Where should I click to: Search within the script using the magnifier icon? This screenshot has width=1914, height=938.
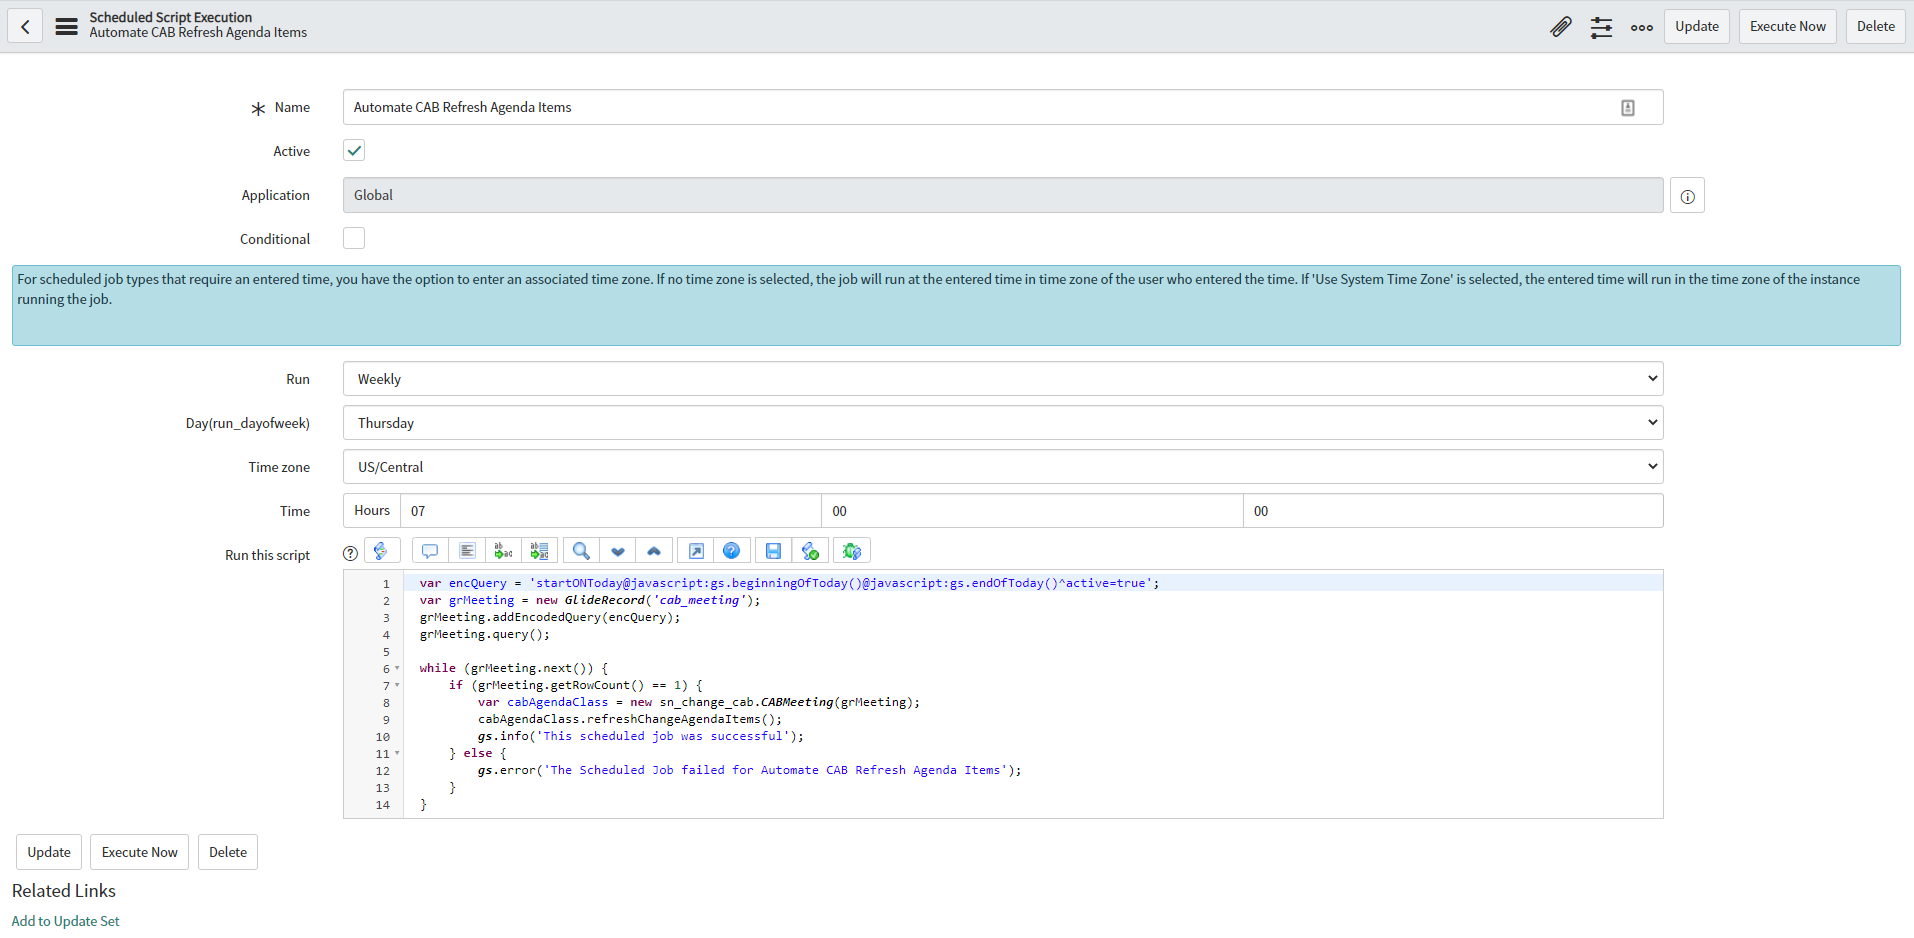point(580,550)
